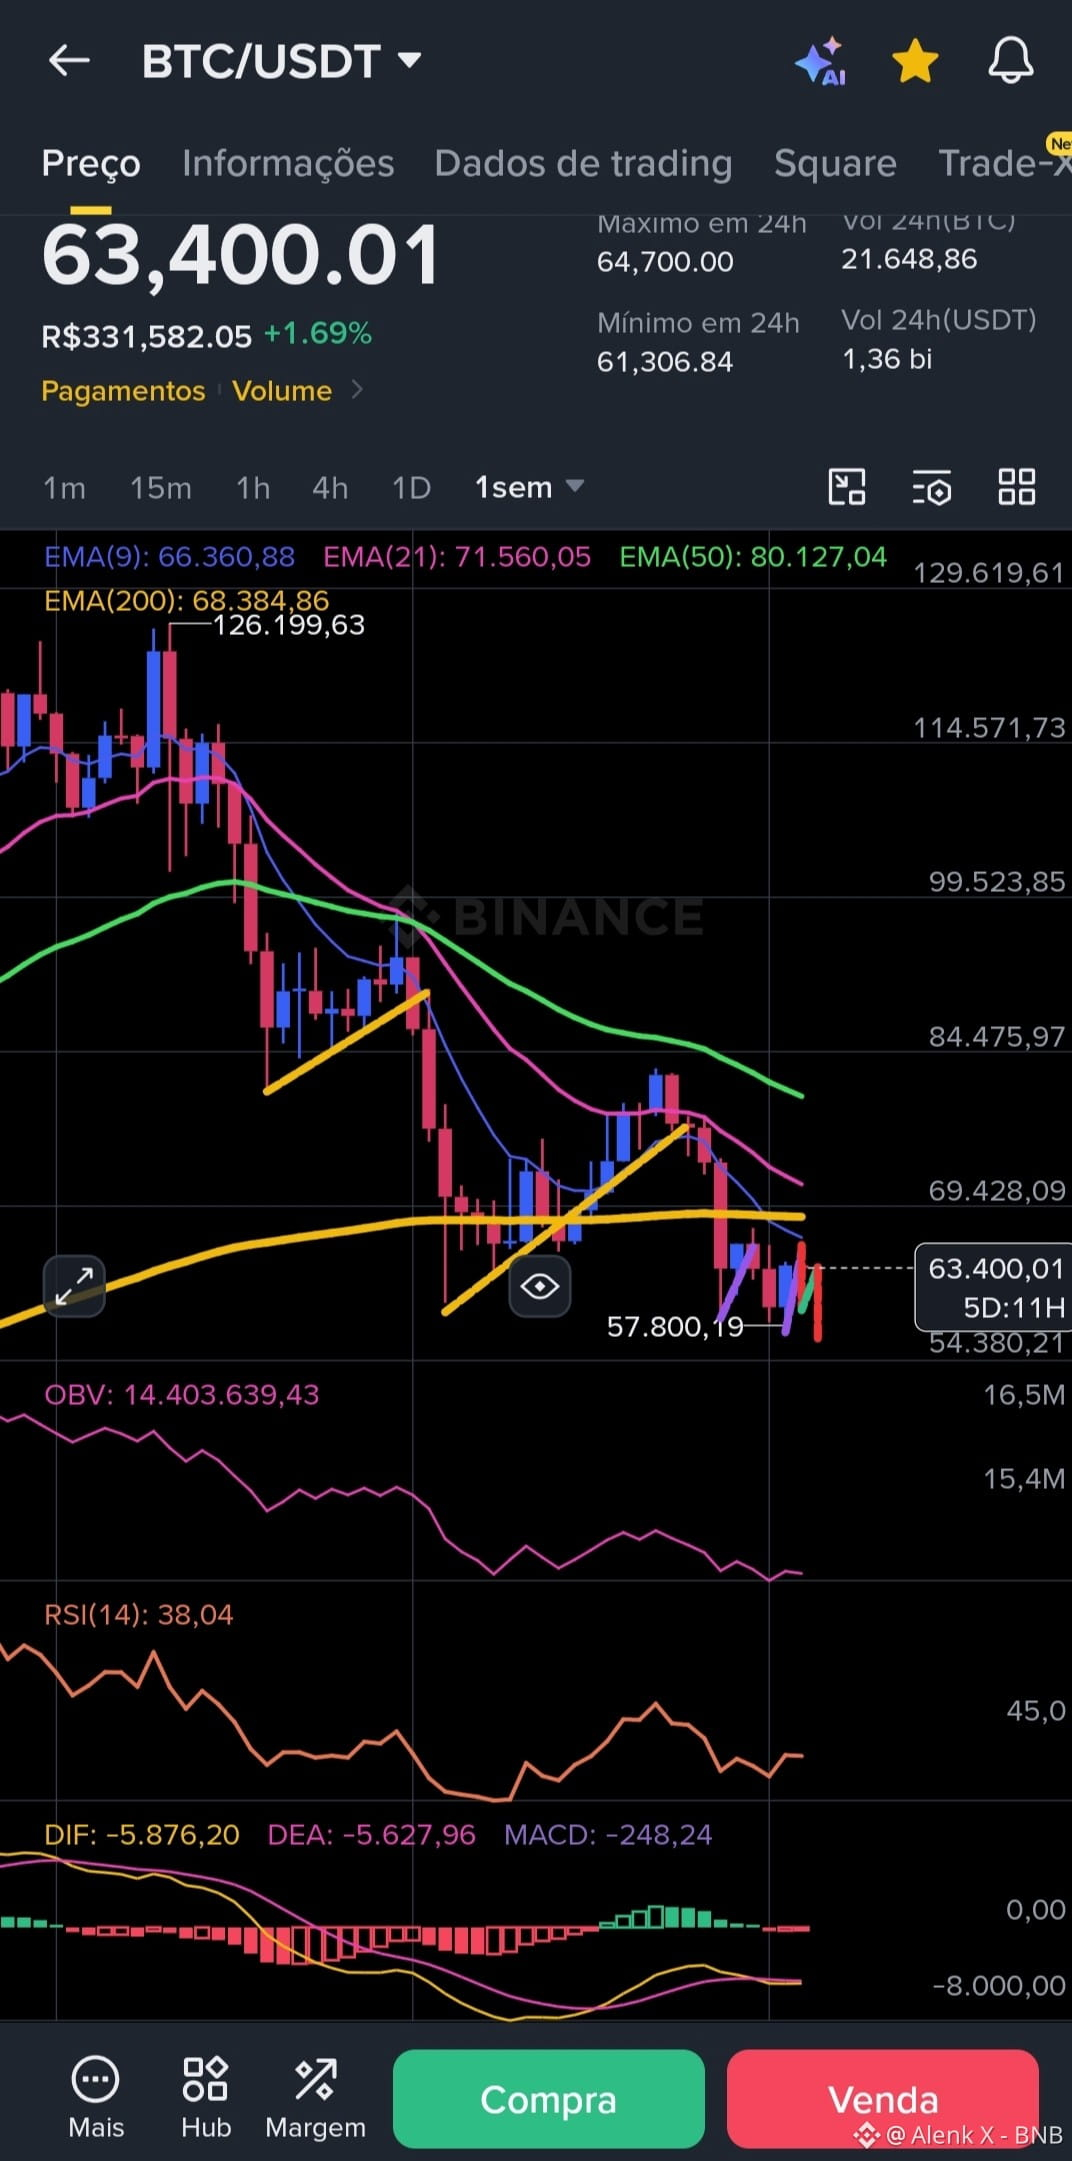Select the 1m timeframe
Screen dimensions: 1072x2161
pos(64,488)
